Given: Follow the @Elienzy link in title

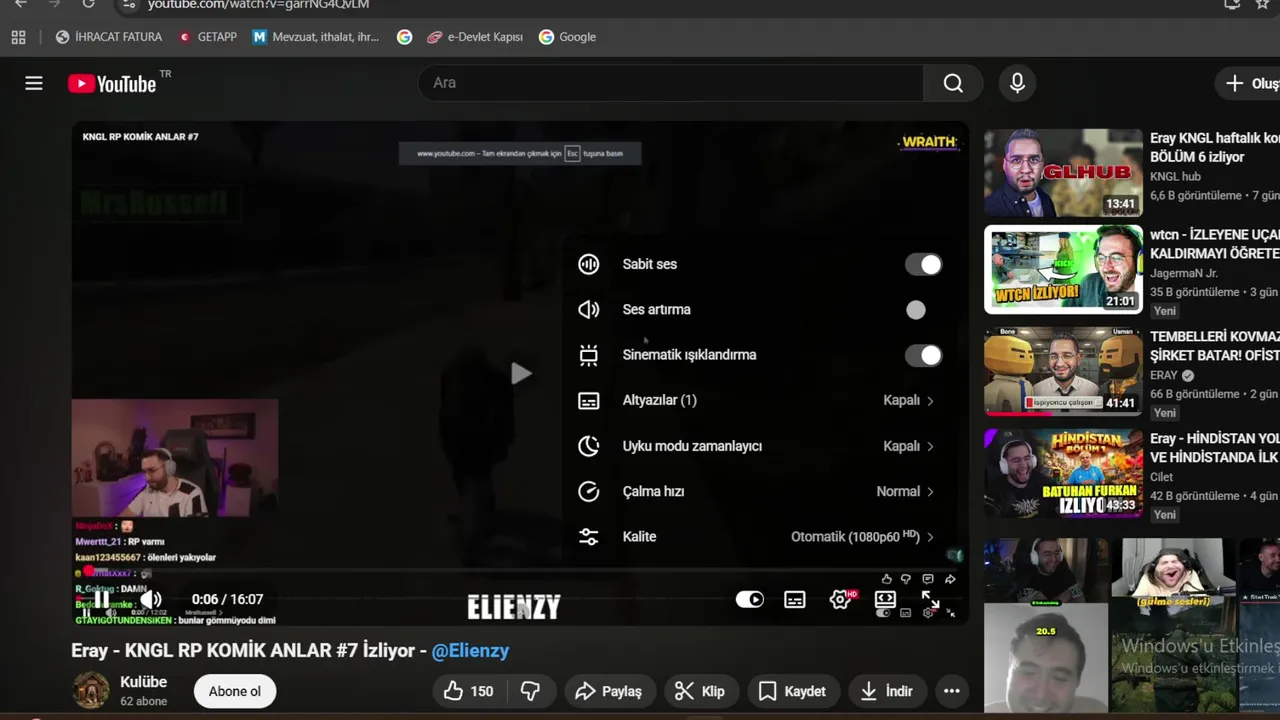Looking at the screenshot, I should tap(470, 650).
